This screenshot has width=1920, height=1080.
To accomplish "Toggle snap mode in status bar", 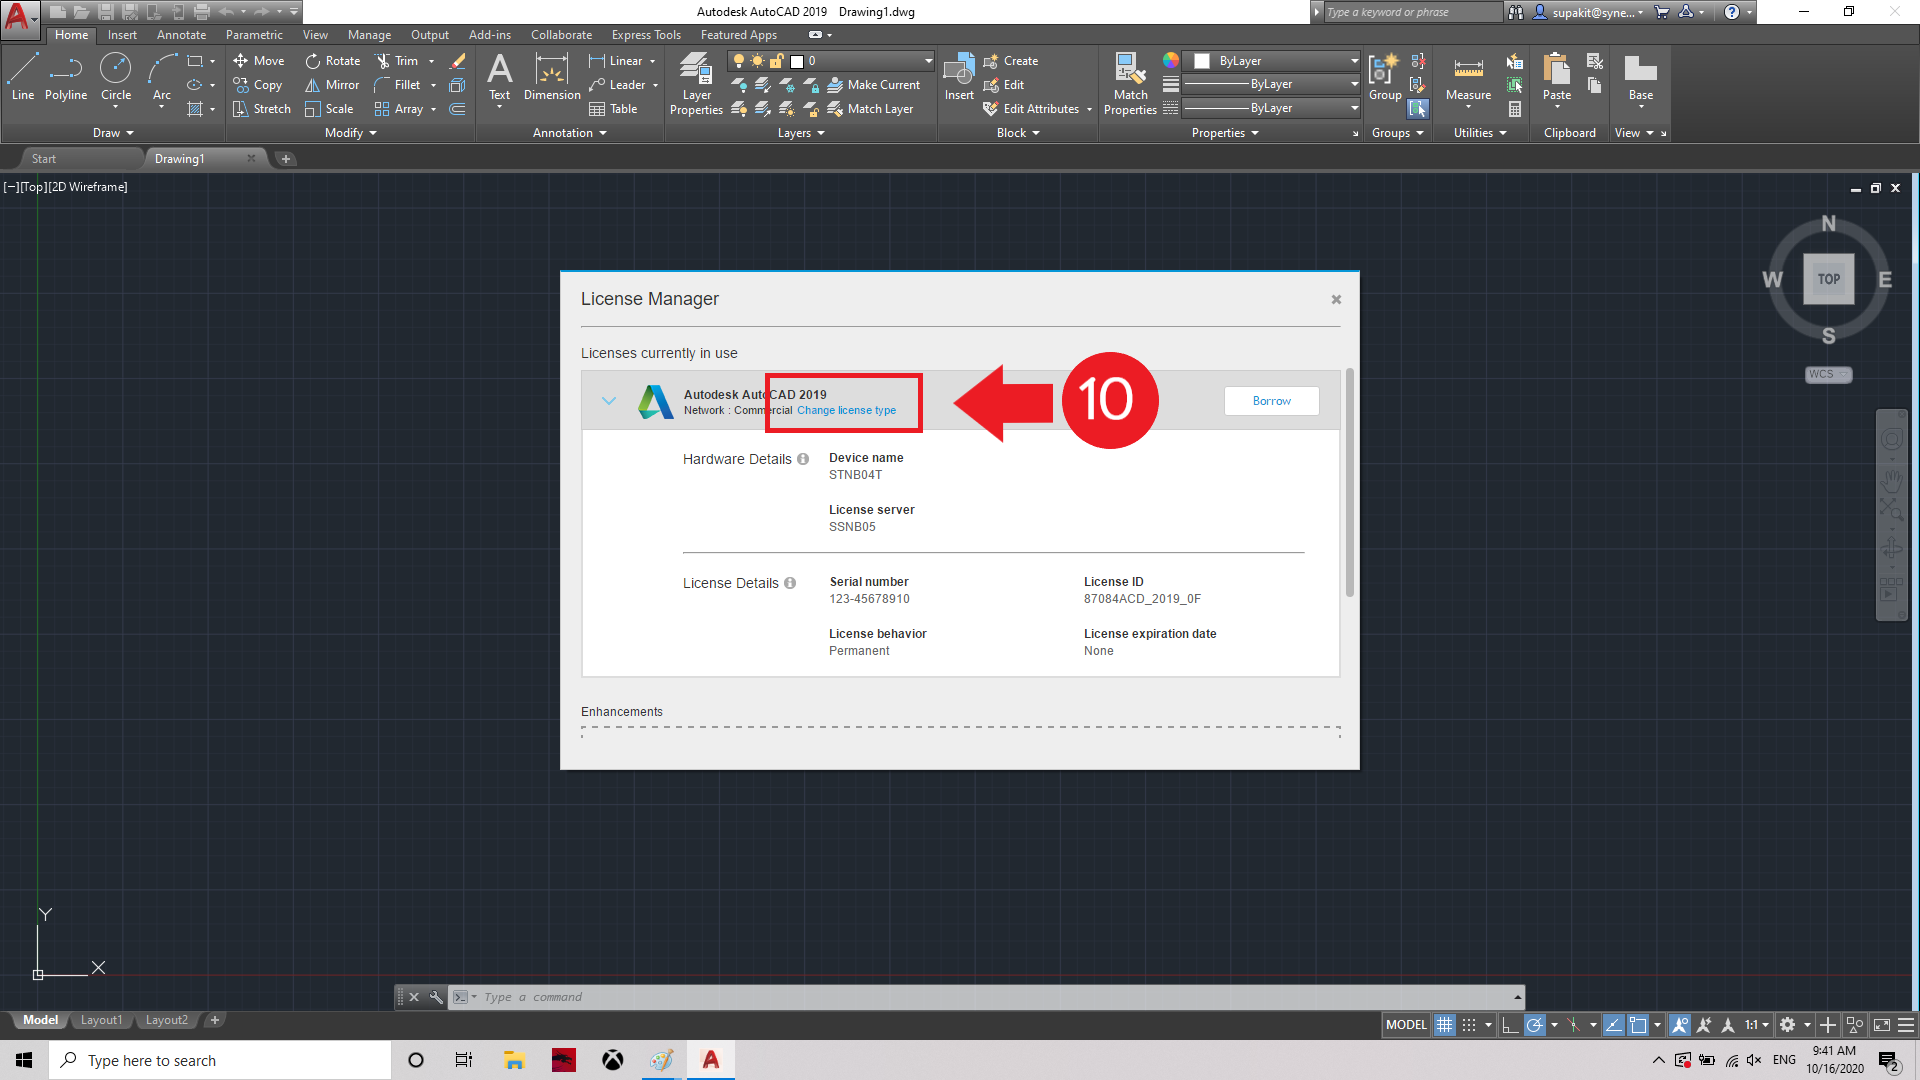I will point(1468,1025).
